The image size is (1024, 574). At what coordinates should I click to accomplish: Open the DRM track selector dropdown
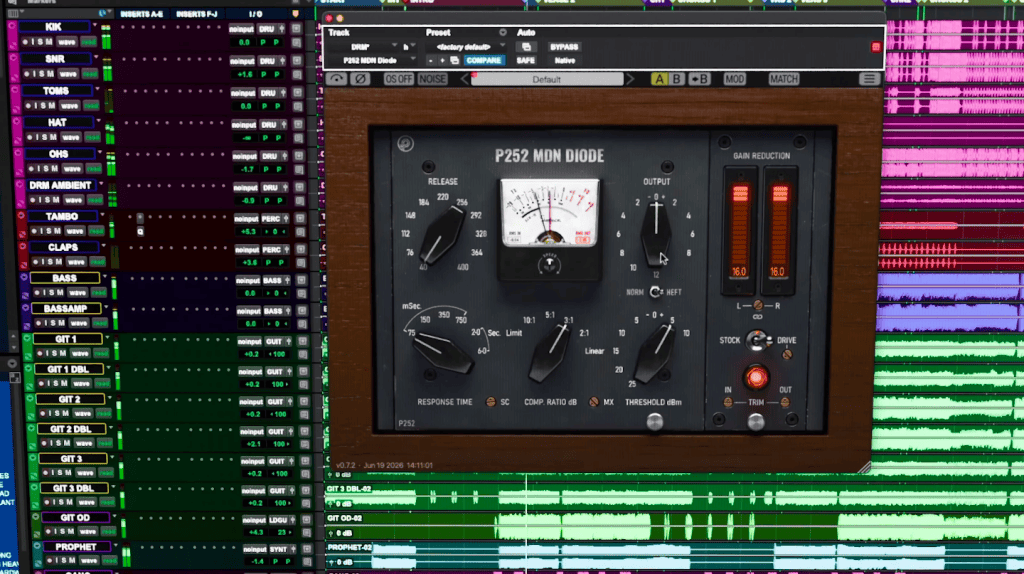362,47
